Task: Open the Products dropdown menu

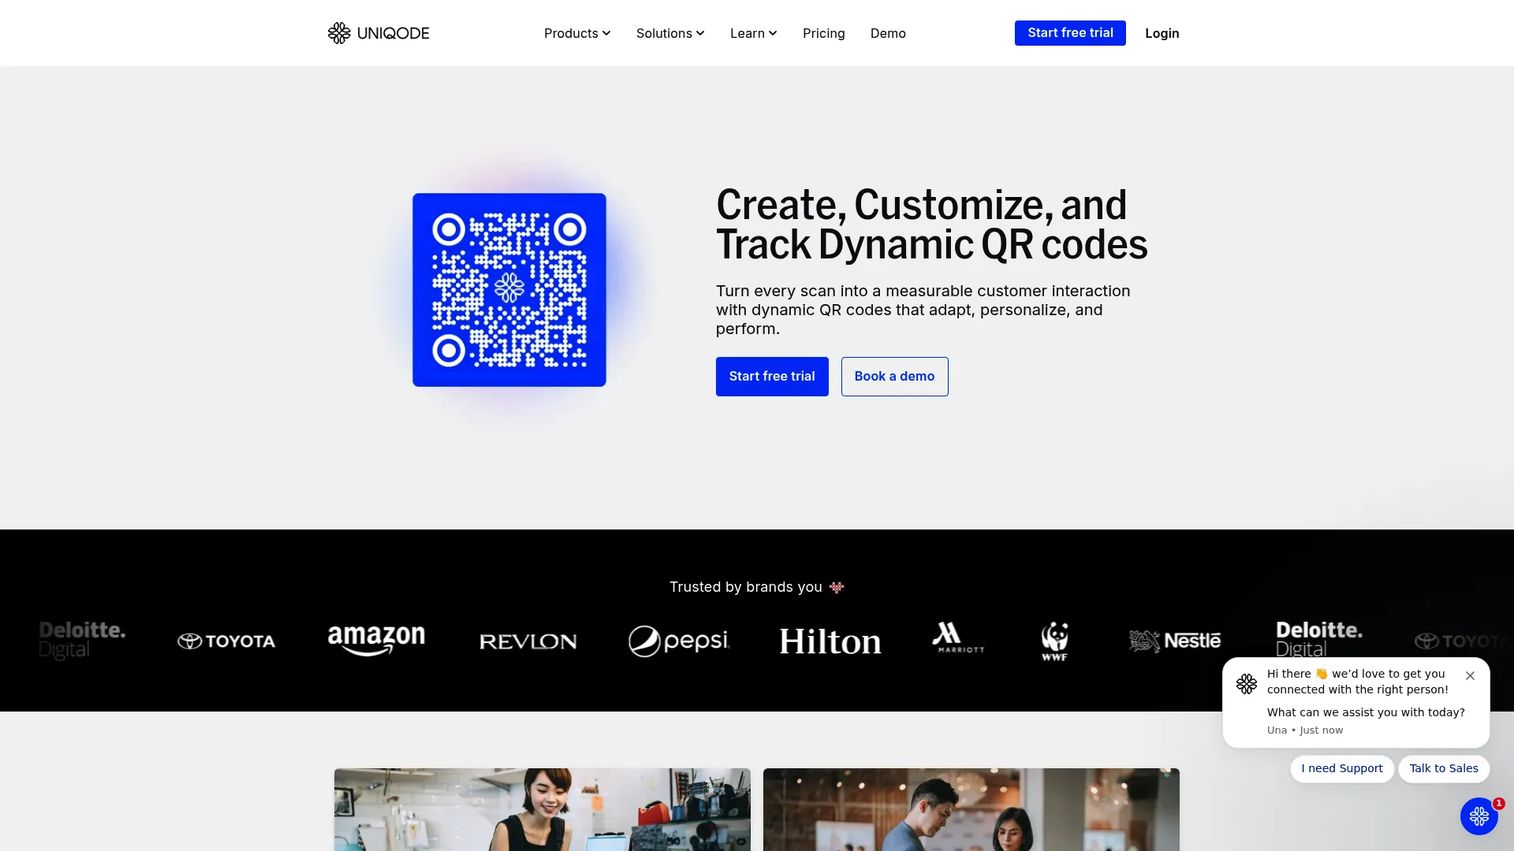Action: (577, 33)
